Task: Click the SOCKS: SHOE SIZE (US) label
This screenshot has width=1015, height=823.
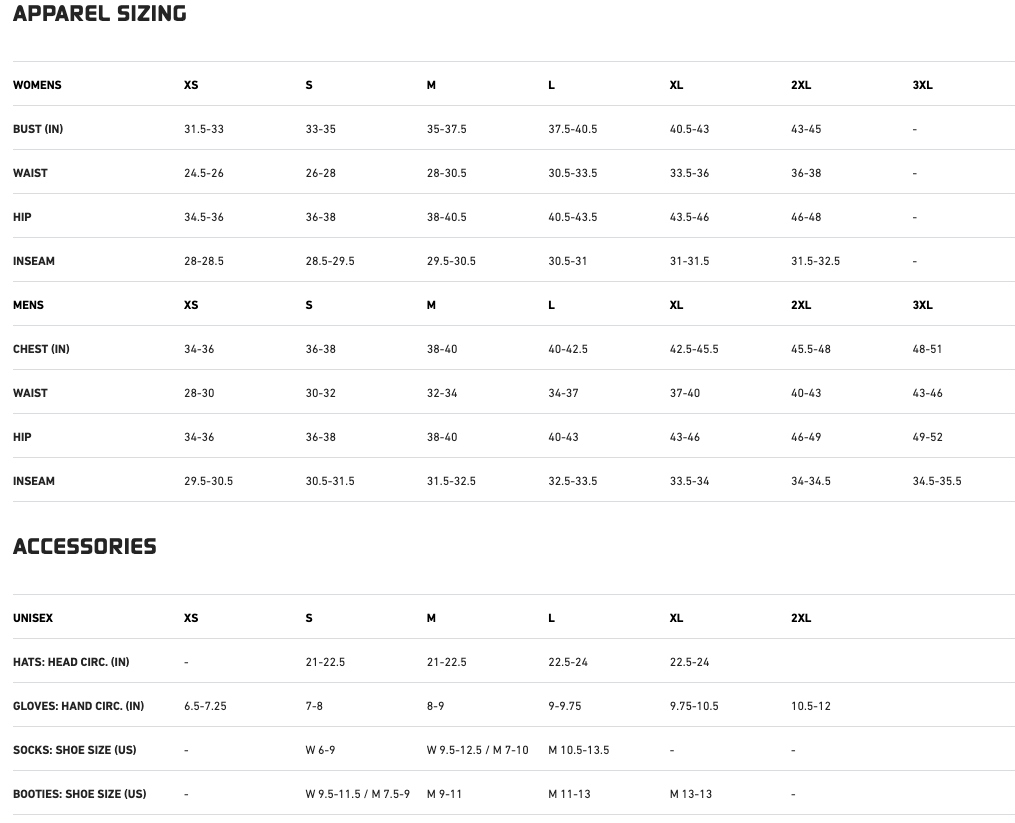Action: (75, 750)
